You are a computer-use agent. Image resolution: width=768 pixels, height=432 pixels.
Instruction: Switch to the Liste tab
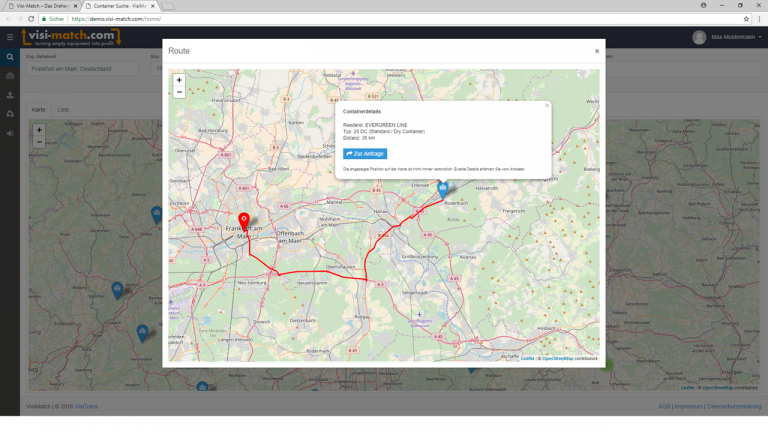click(x=63, y=109)
